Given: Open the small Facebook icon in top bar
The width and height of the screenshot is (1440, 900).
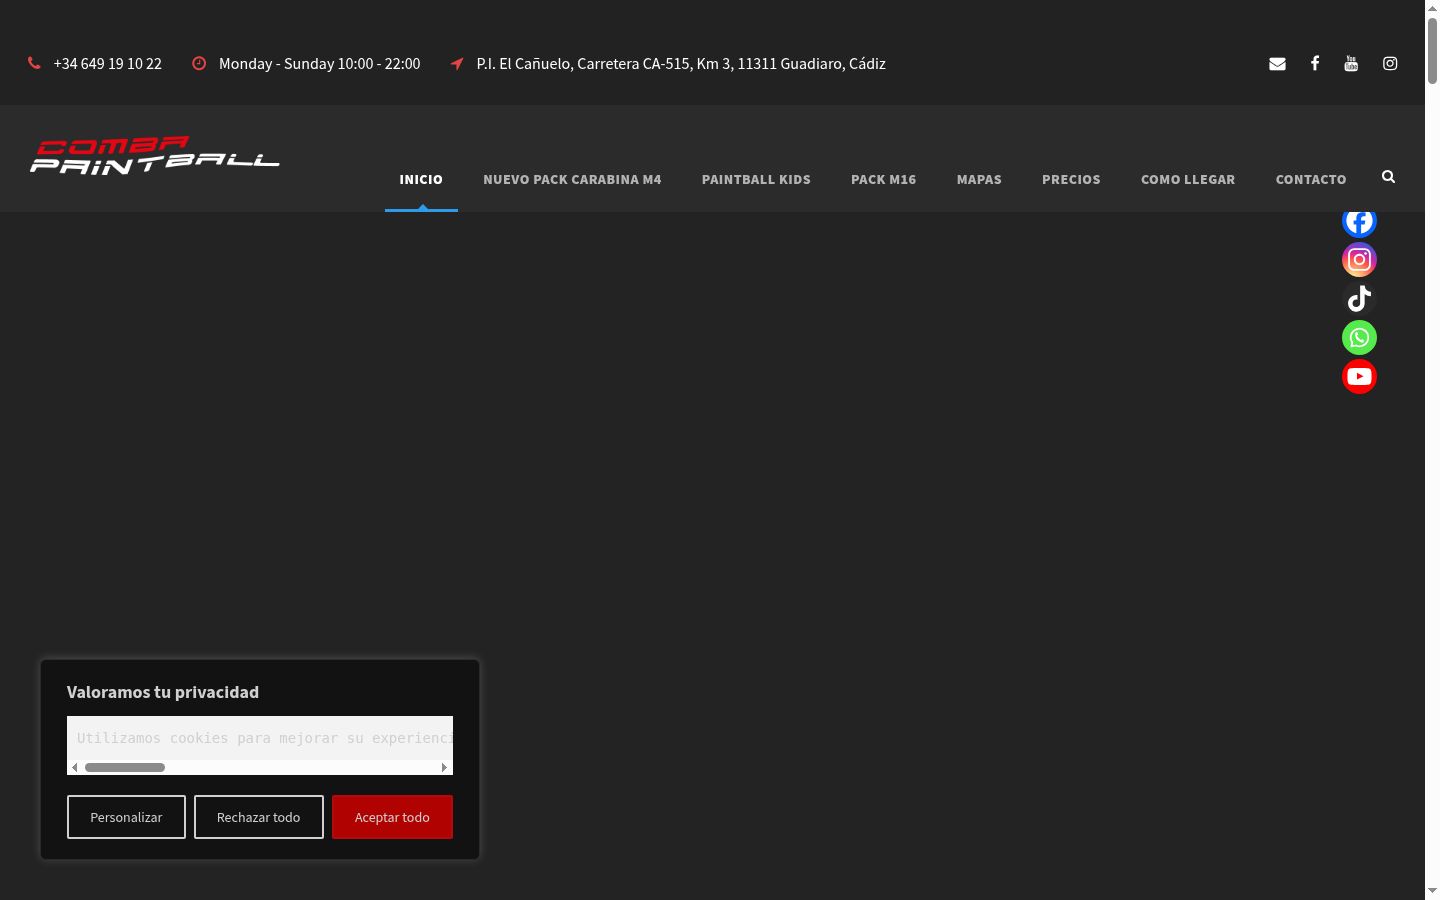Looking at the screenshot, I should (1315, 63).
